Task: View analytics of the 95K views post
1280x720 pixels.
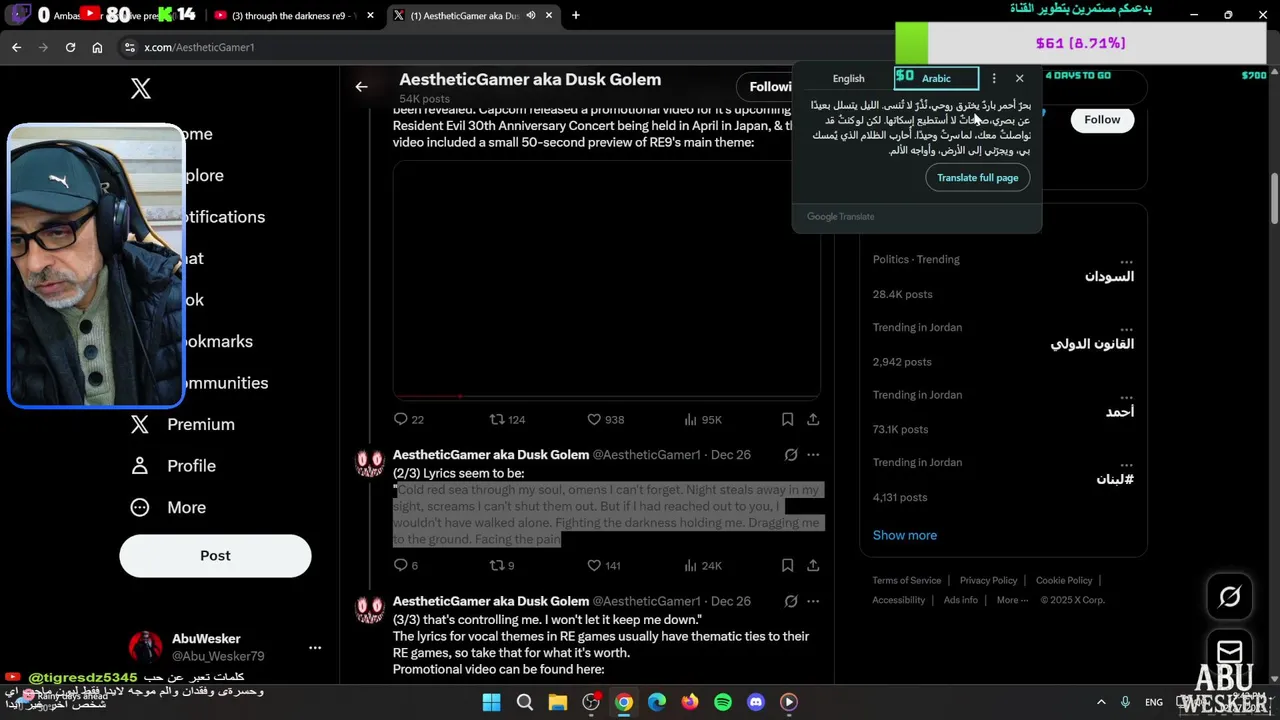Action: (x=702, y=419)
